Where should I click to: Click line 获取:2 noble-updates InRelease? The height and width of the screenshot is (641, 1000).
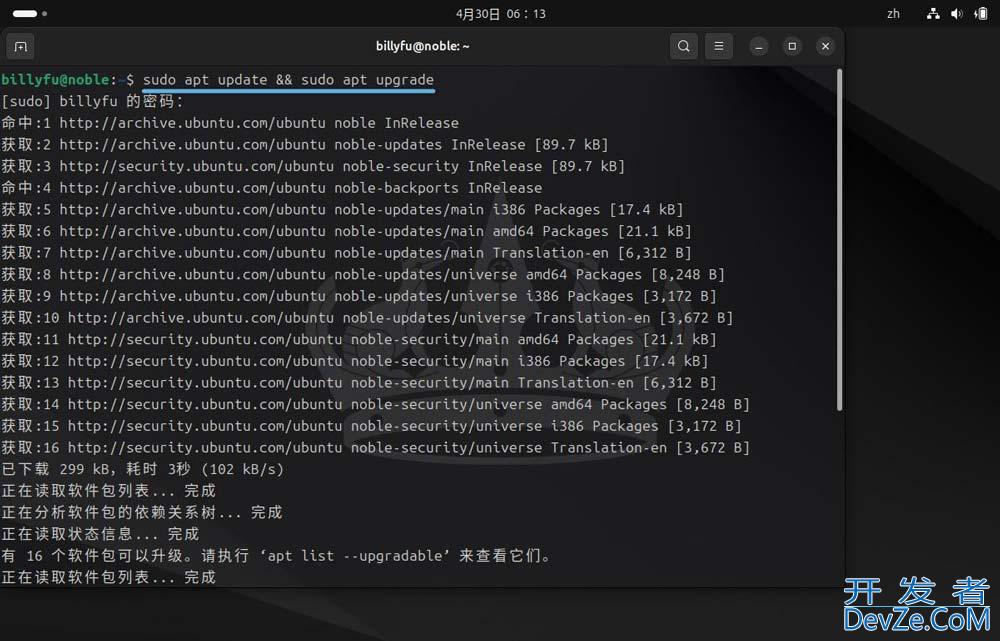(x=305, y=145)
